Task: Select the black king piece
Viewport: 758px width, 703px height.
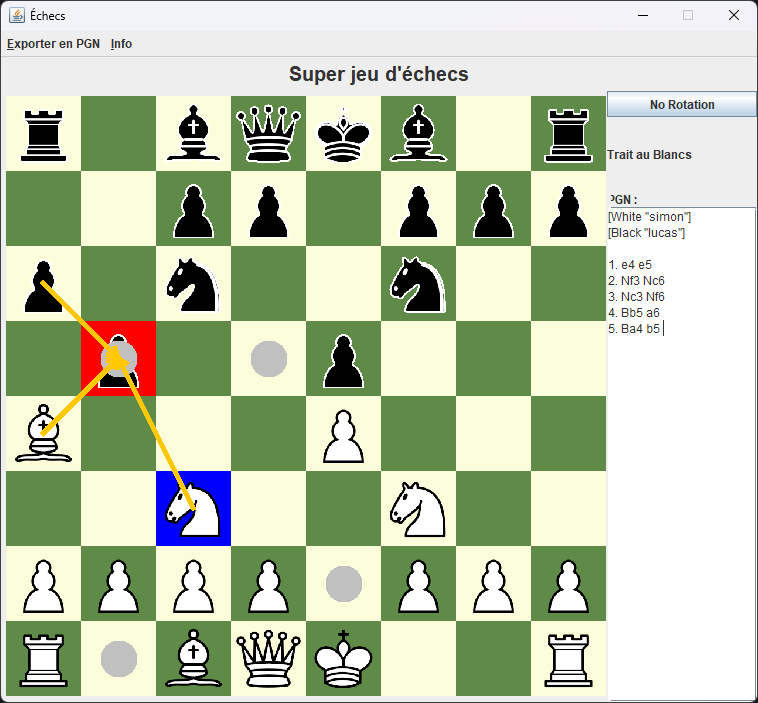Action: [343, 134]
